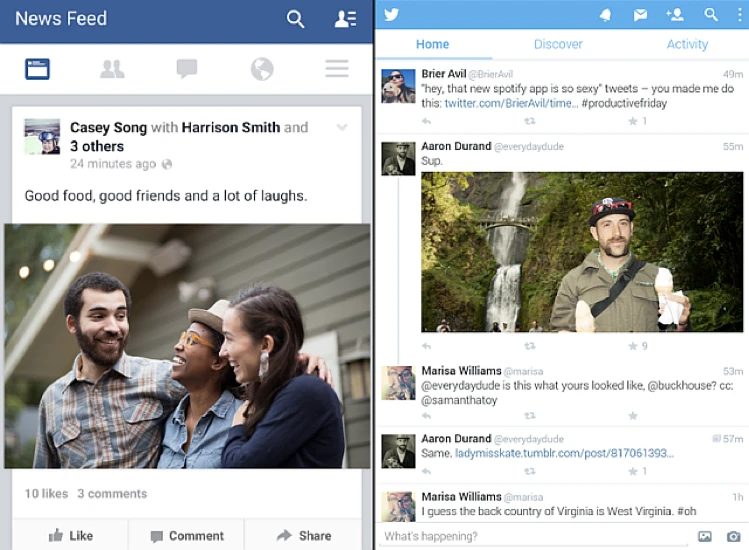The image size is (749, 550).
Task: Click Twitter add people icon
Action: [675, 15]
